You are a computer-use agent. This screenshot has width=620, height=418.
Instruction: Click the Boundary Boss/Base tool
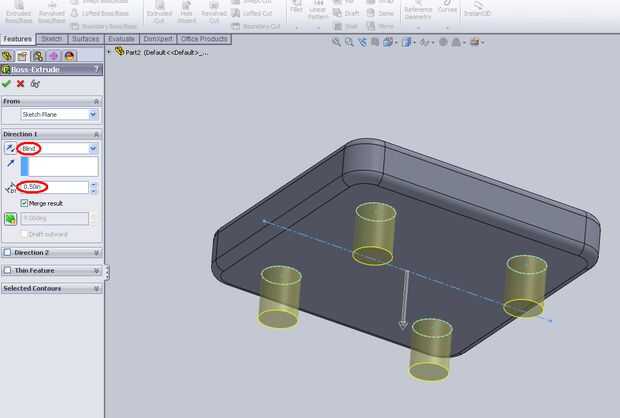point(104,26)
